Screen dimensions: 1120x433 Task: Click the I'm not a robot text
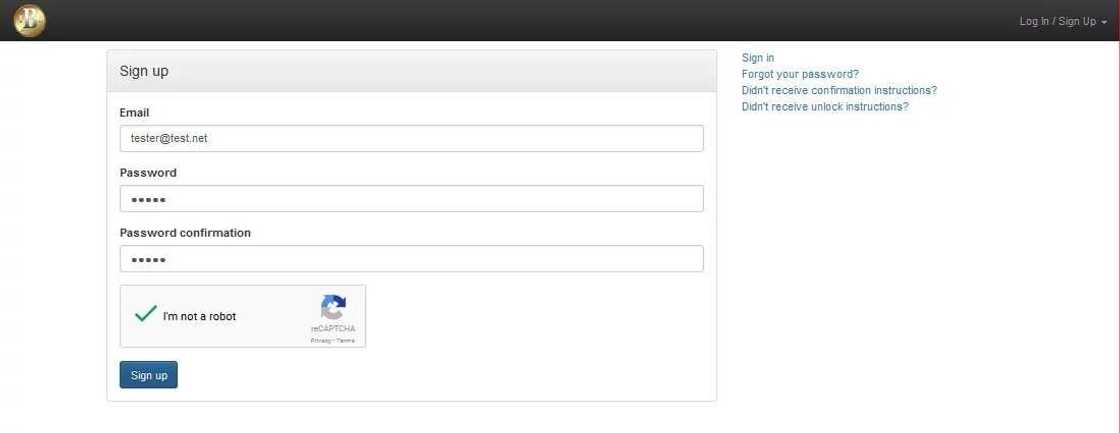point(200,317)
